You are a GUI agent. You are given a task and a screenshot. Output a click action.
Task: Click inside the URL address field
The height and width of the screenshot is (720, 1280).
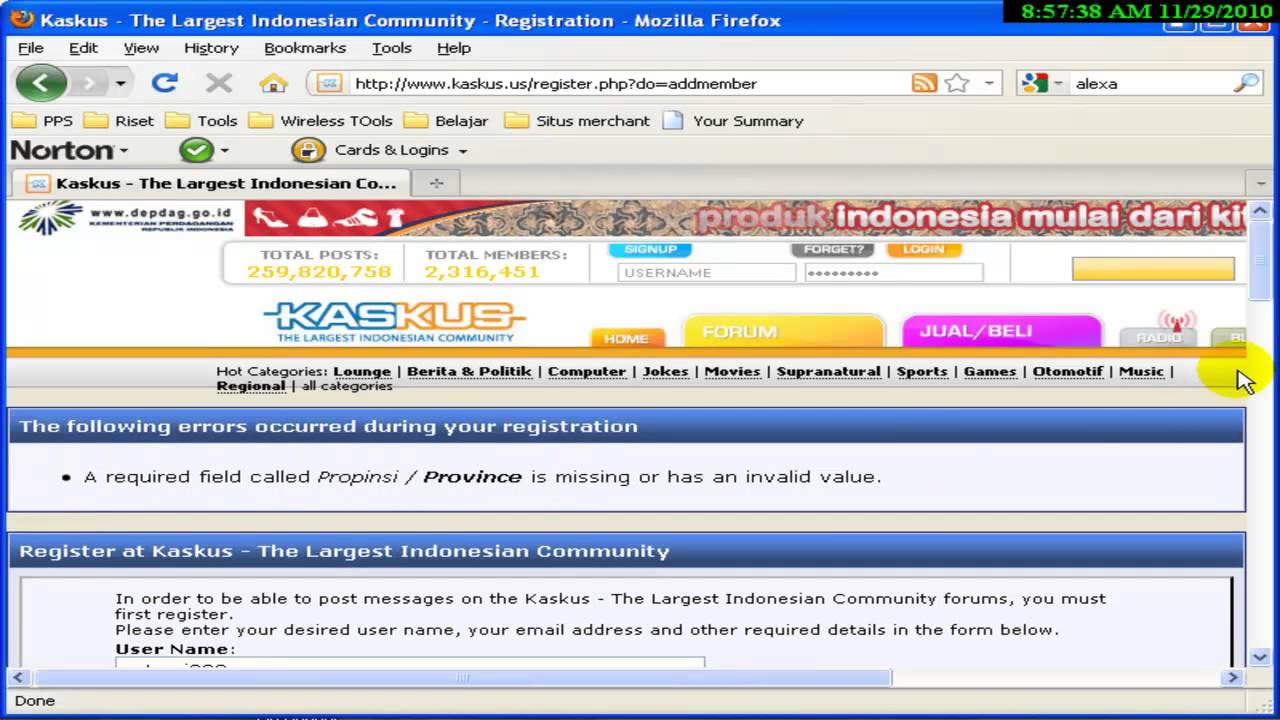click(x=628, y=84)
